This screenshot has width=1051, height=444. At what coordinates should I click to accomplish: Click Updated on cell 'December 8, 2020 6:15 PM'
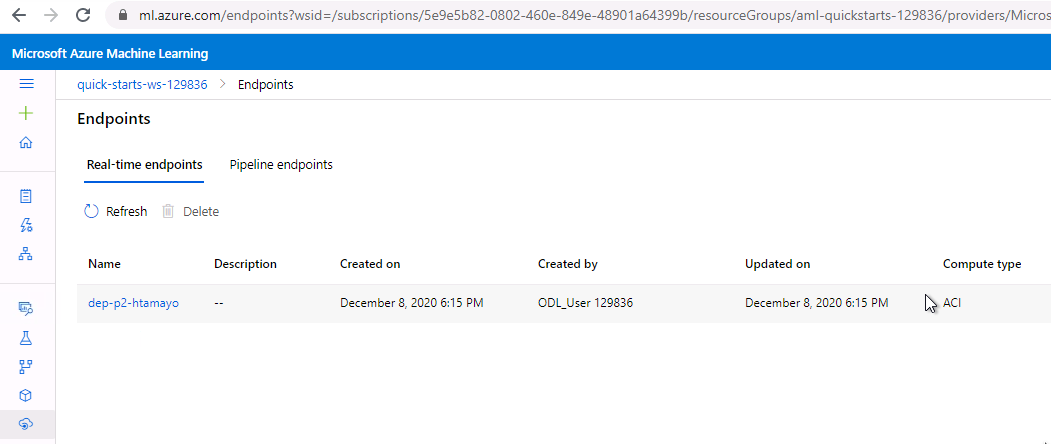[x=816, y=303]
